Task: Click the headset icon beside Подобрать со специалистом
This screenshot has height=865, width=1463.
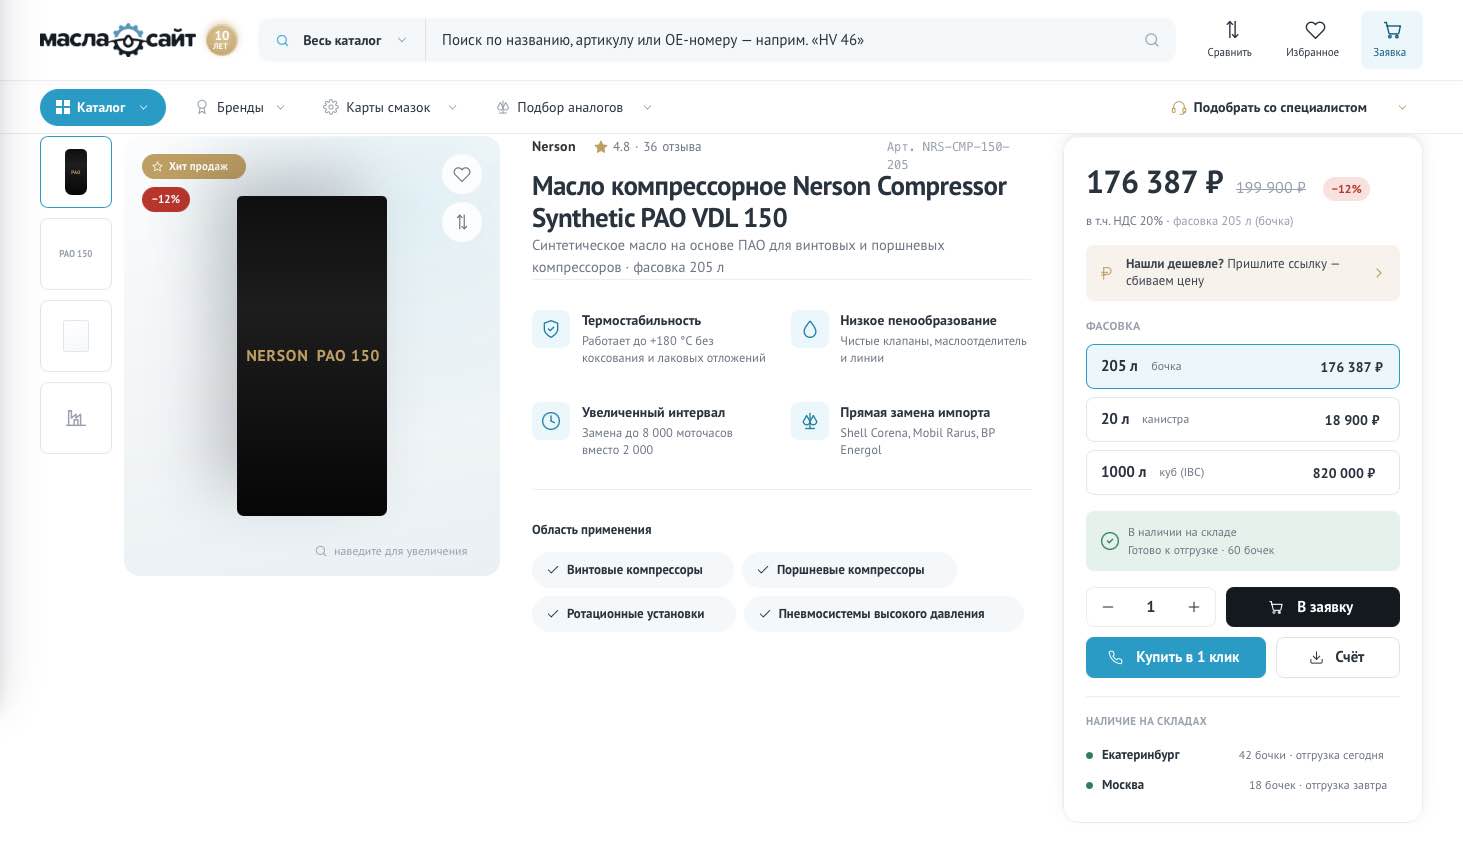Action: (1179, 108)
